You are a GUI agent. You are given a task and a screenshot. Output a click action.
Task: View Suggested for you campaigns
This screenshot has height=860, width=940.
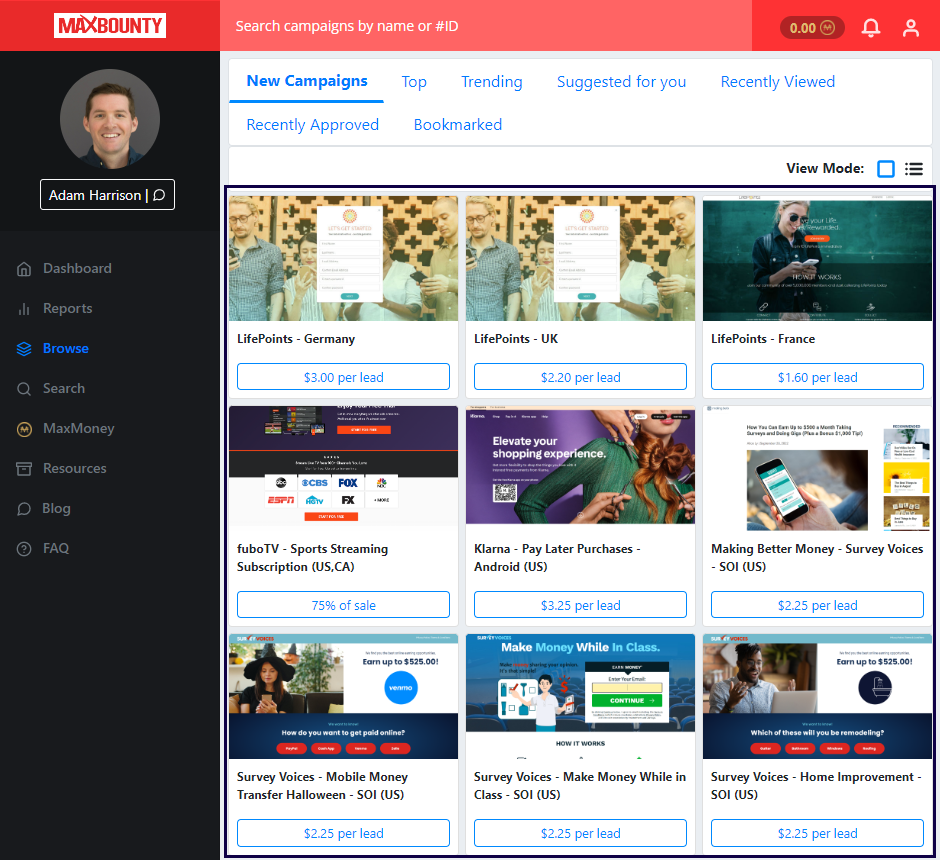621,82
